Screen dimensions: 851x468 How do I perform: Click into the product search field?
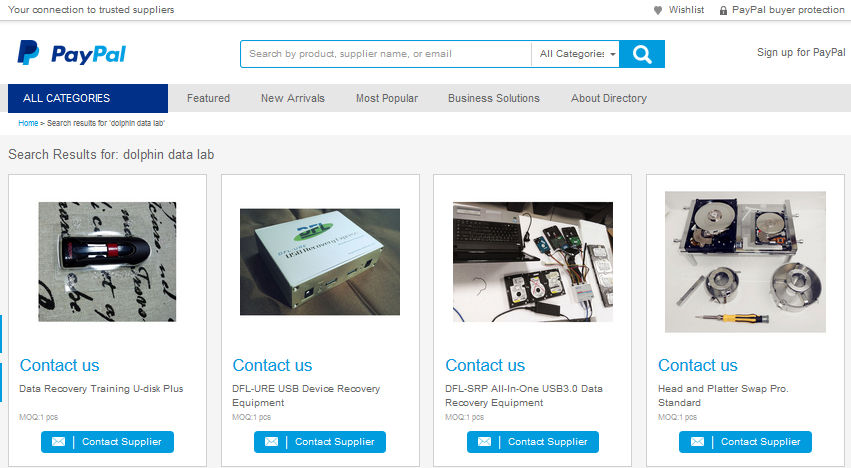pos(385,54)
